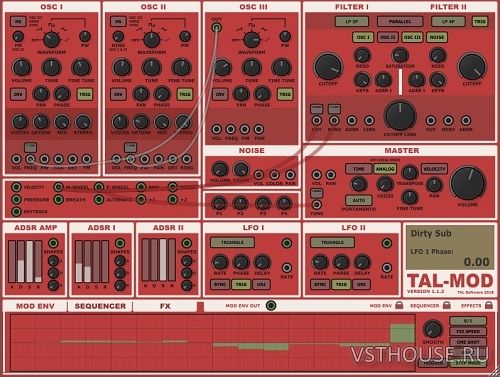This screenshot has height=377, width=500.
Task: Click the MOD ENV OUT jack
Action: 271,305
